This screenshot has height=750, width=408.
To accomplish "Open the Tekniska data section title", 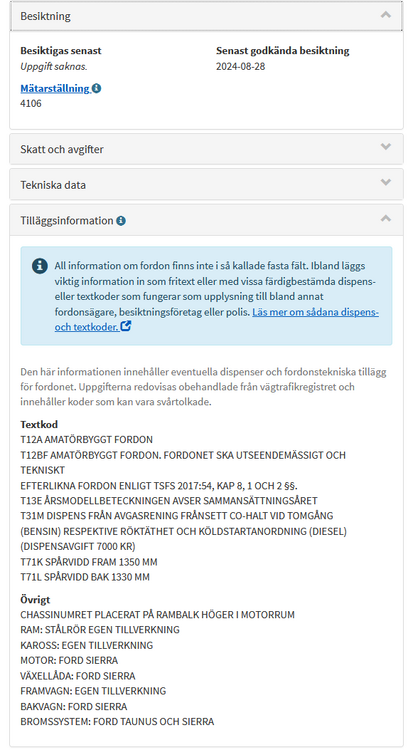I will [53, 185].
